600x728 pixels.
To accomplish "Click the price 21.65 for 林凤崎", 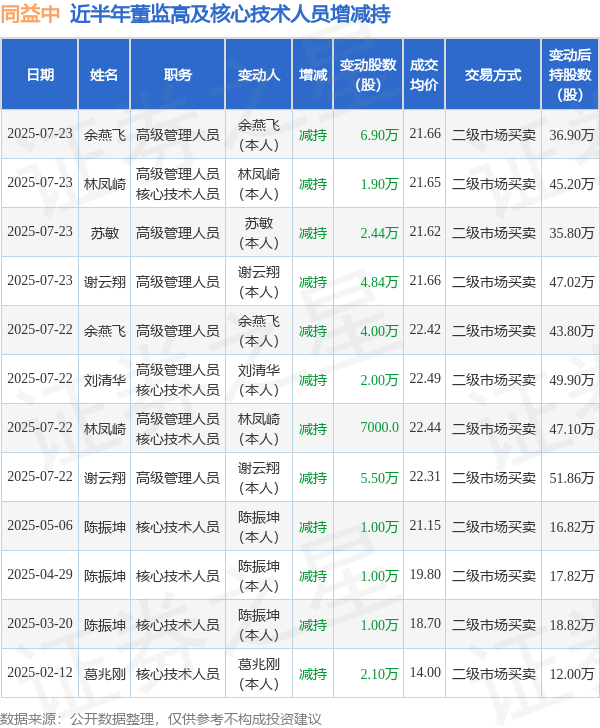I will 424,182.
